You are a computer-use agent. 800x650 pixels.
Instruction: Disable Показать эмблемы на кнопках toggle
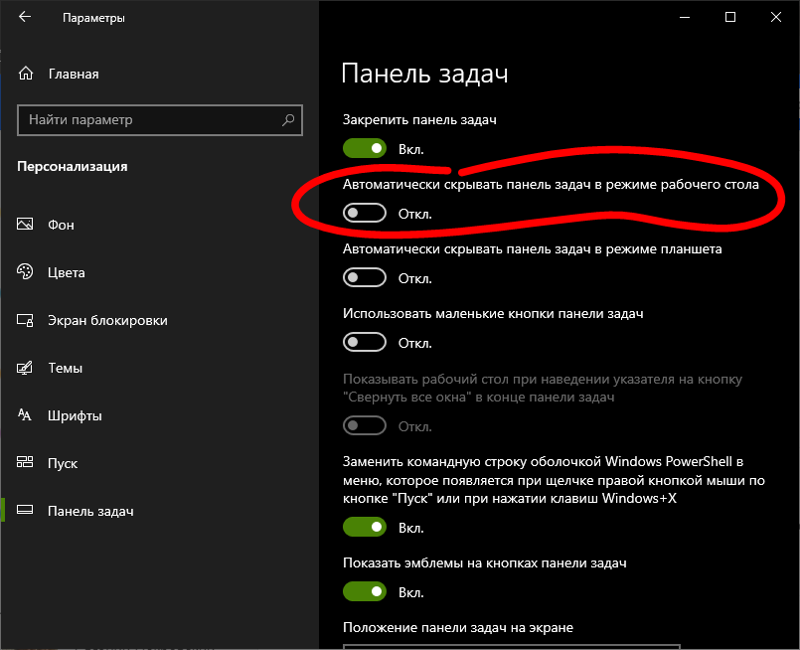pyautogui.click(x=364, y=592)
